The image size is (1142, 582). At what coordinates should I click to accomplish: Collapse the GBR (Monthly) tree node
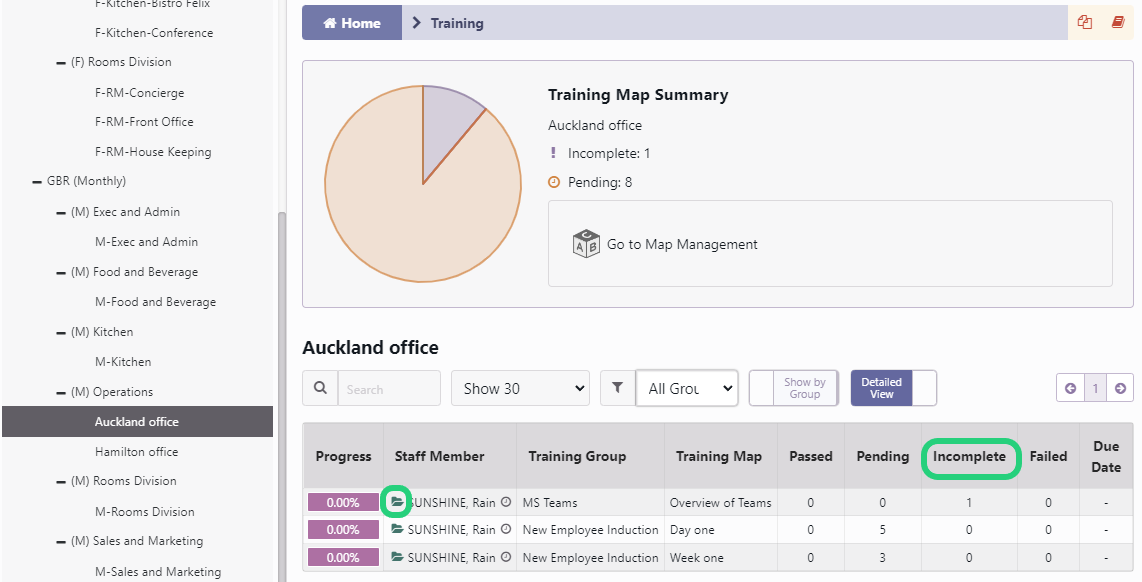tap(37, 181)
